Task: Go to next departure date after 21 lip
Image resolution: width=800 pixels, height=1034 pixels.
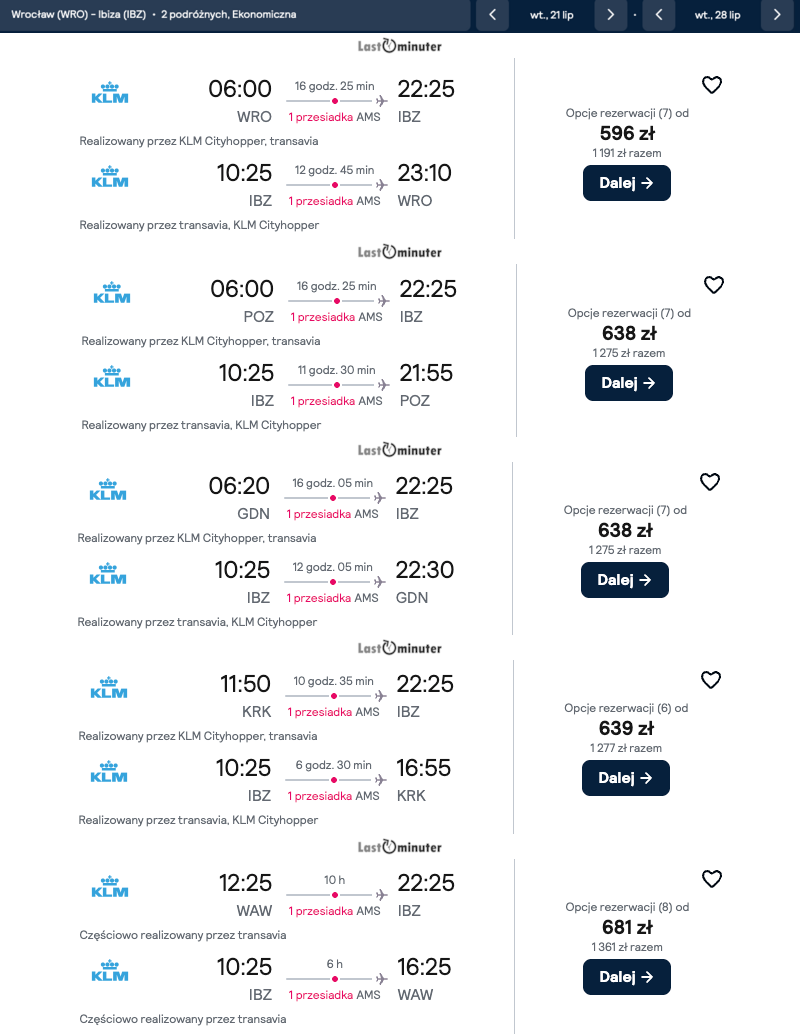Action: coord(610,15)
